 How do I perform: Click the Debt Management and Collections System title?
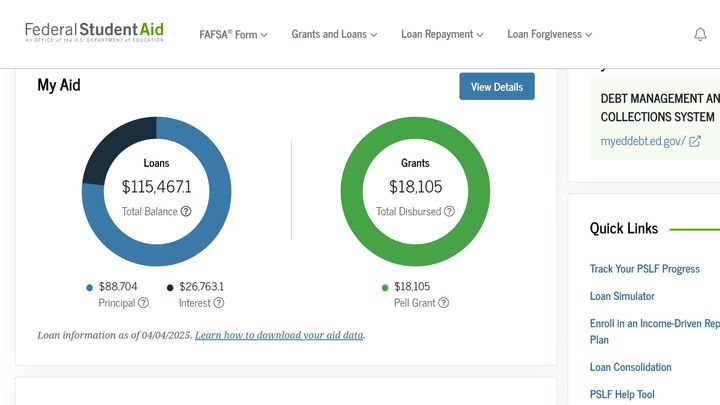(x=660, y=107)
